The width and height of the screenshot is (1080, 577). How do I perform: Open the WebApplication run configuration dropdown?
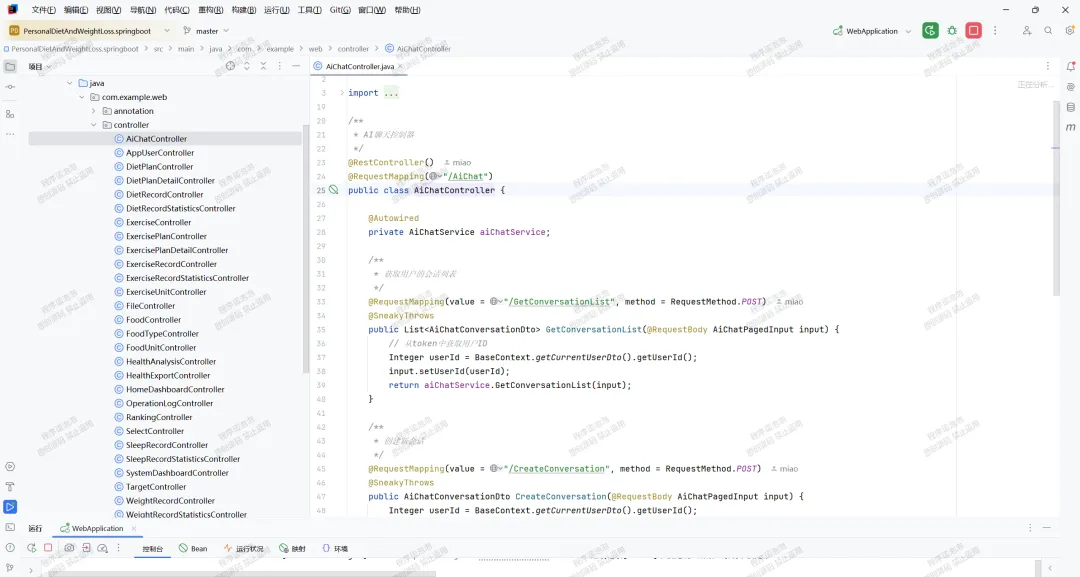coord(872,31)
